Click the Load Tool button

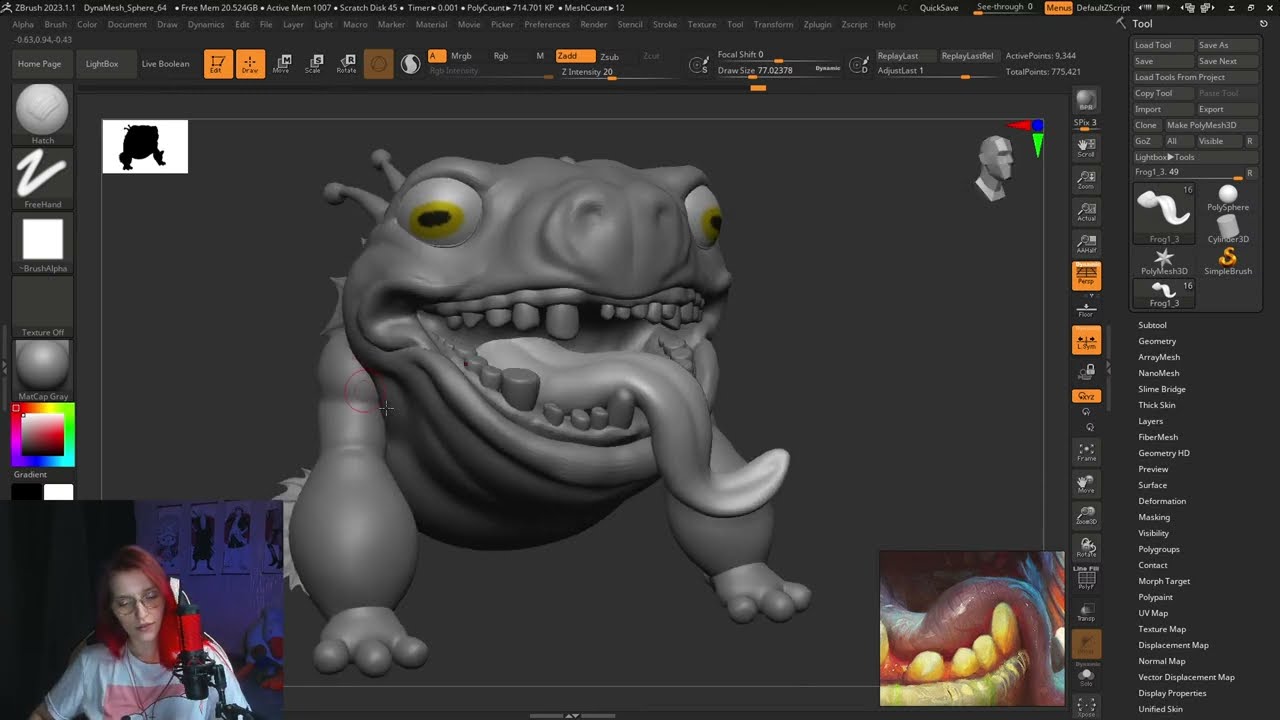(1164, 45)
